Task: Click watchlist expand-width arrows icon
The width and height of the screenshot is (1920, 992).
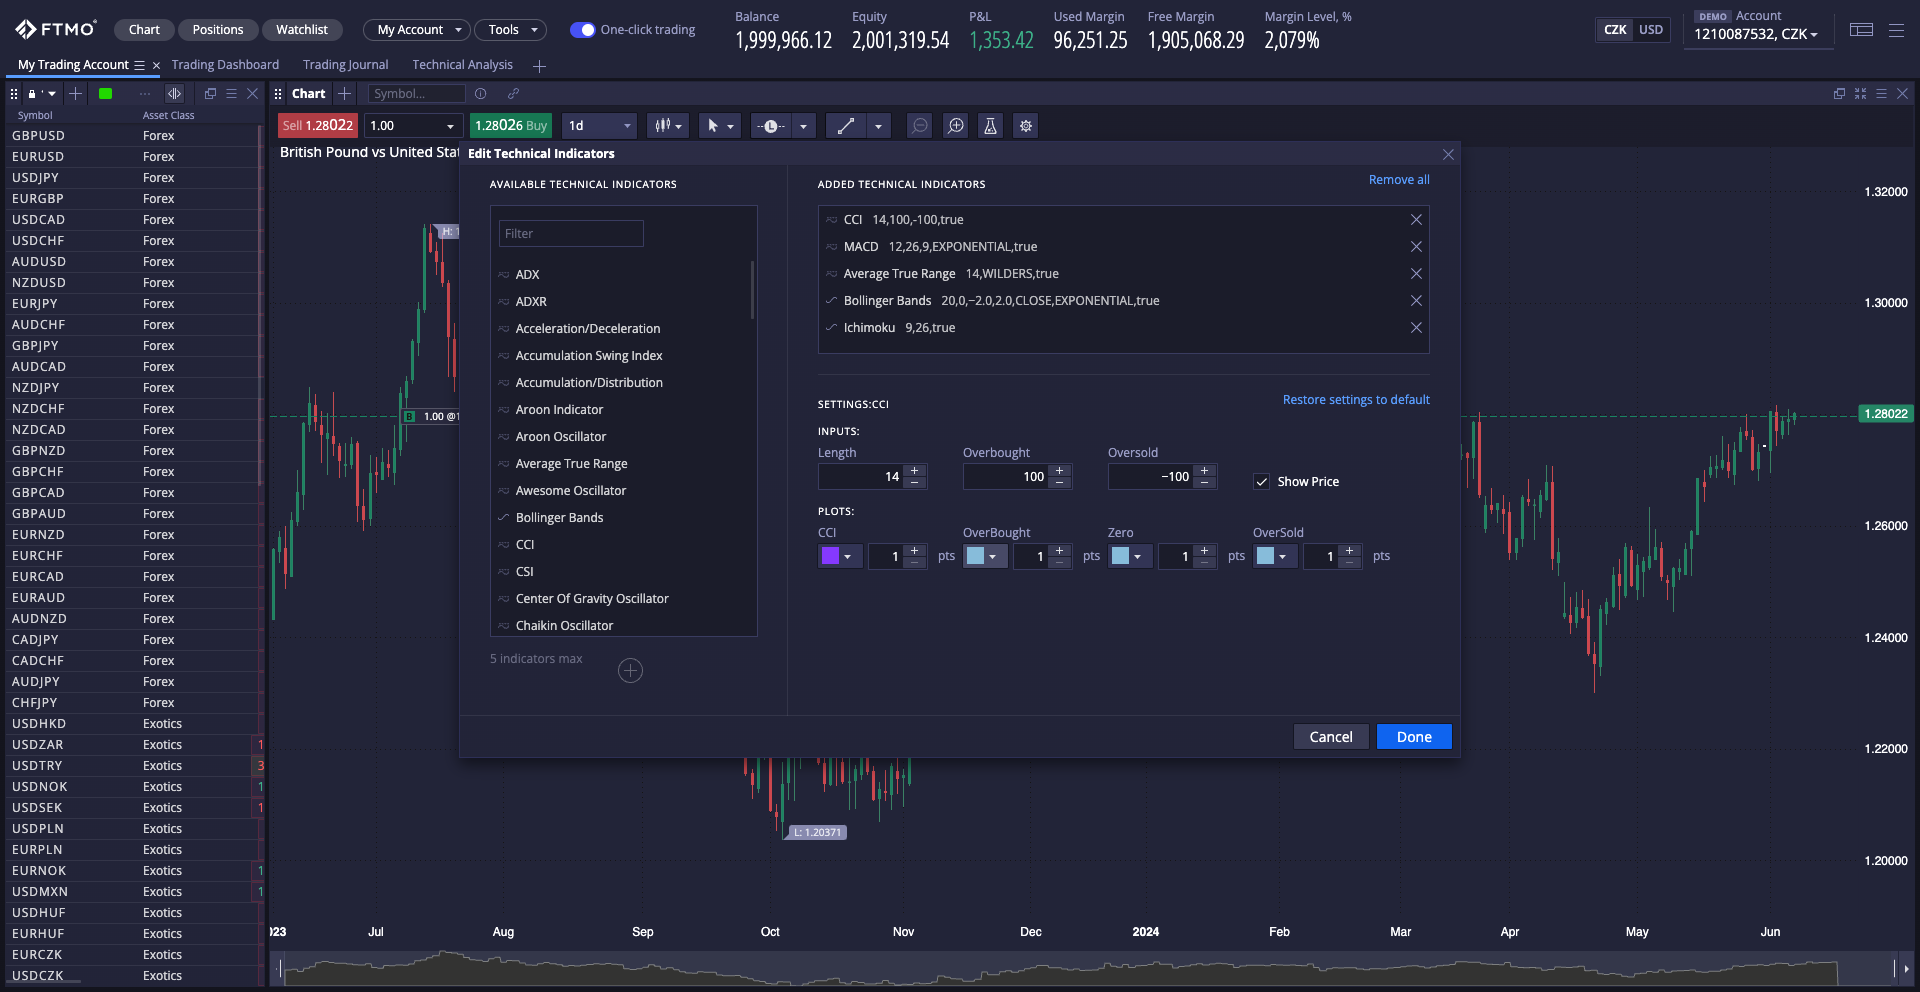Action: click(175, 94)
